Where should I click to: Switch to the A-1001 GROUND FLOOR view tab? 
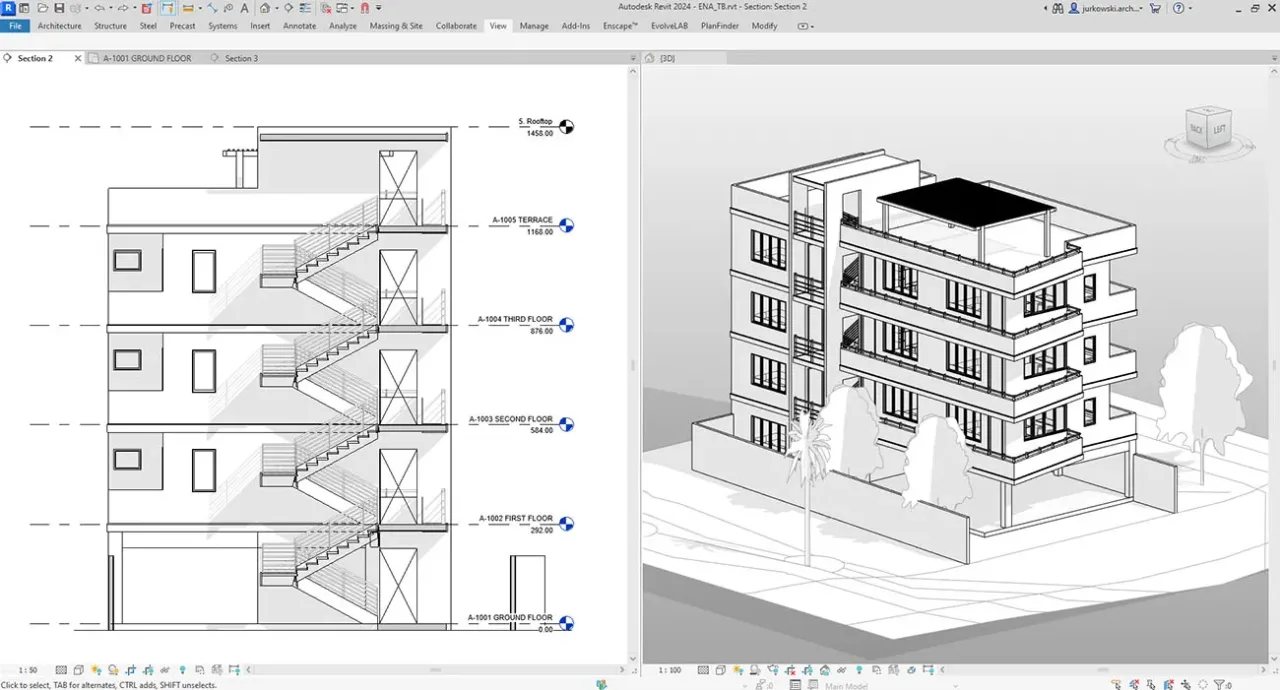pyautogui.click(x=147, y=59)
